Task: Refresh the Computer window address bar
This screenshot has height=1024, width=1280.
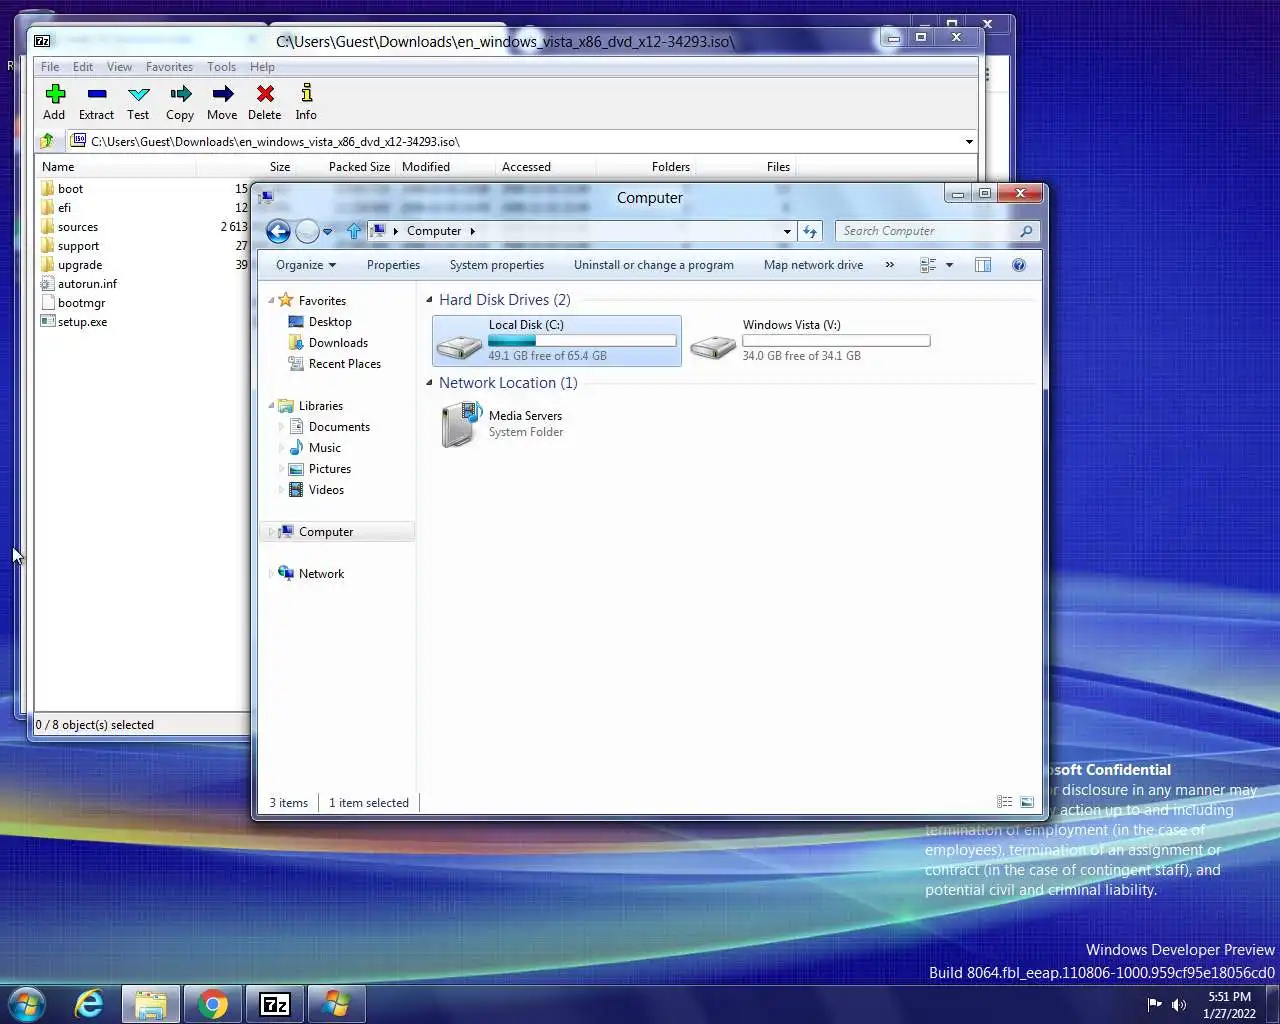Action: (x=810, y=231)
